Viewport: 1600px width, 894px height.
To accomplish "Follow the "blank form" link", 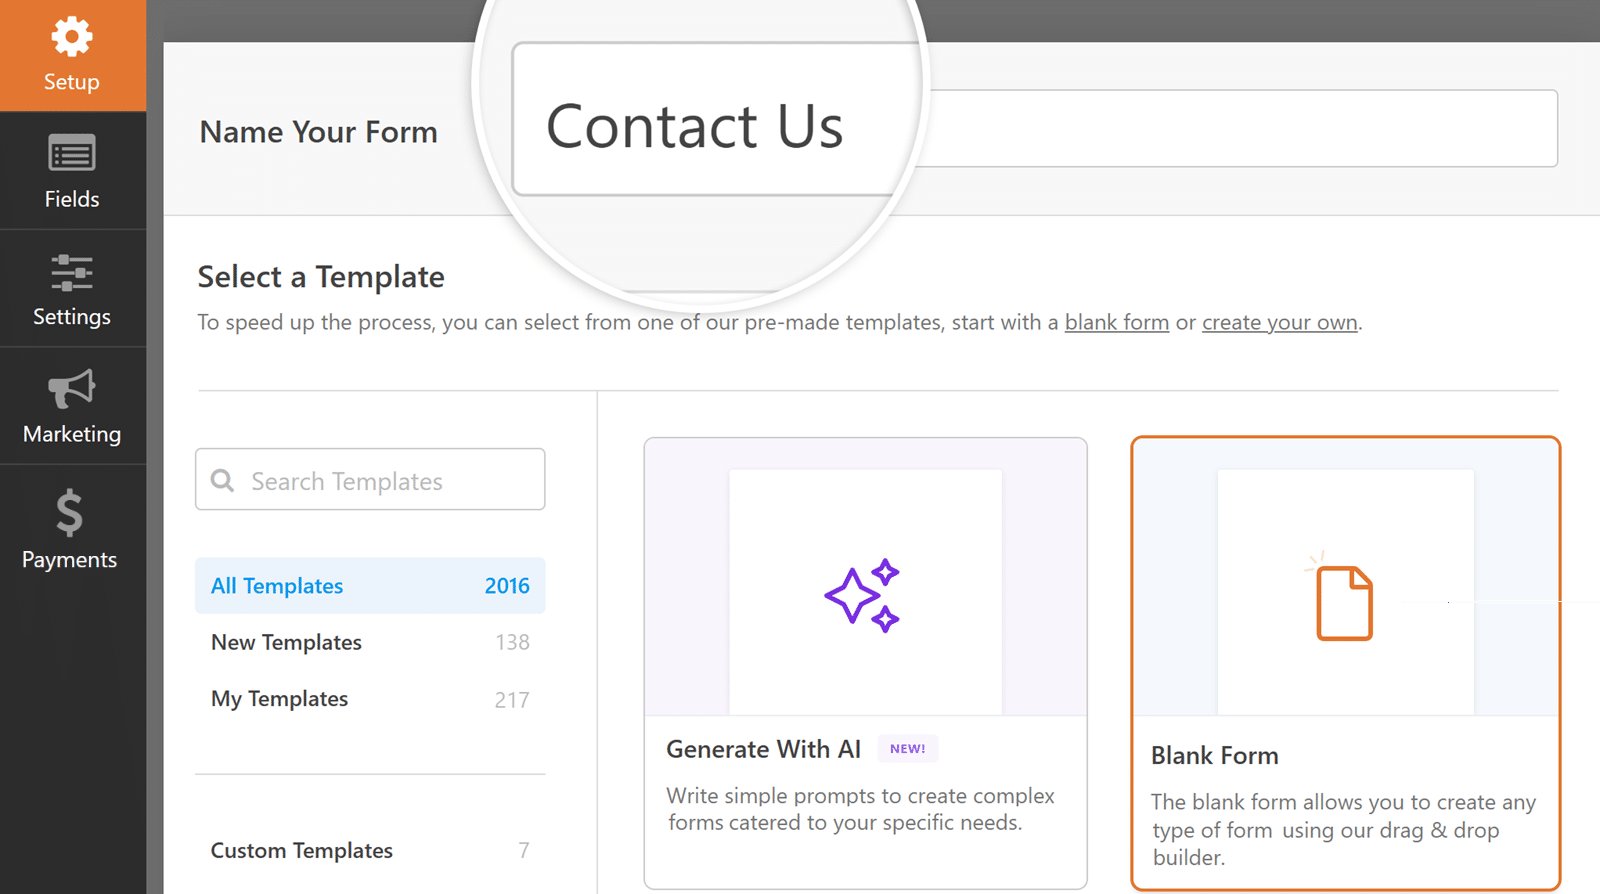I will (x=1116, y=323).
